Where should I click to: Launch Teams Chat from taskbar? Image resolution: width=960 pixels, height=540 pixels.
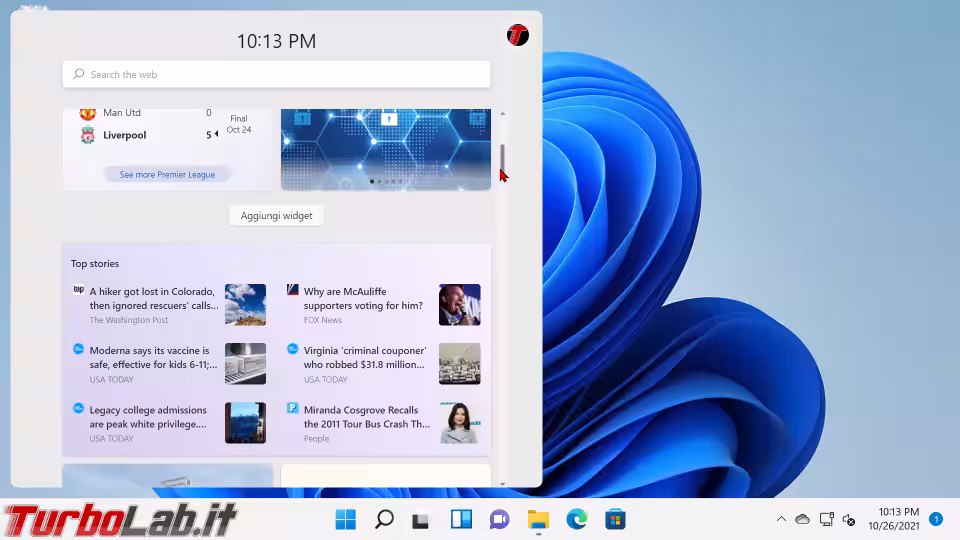(499, 519)
